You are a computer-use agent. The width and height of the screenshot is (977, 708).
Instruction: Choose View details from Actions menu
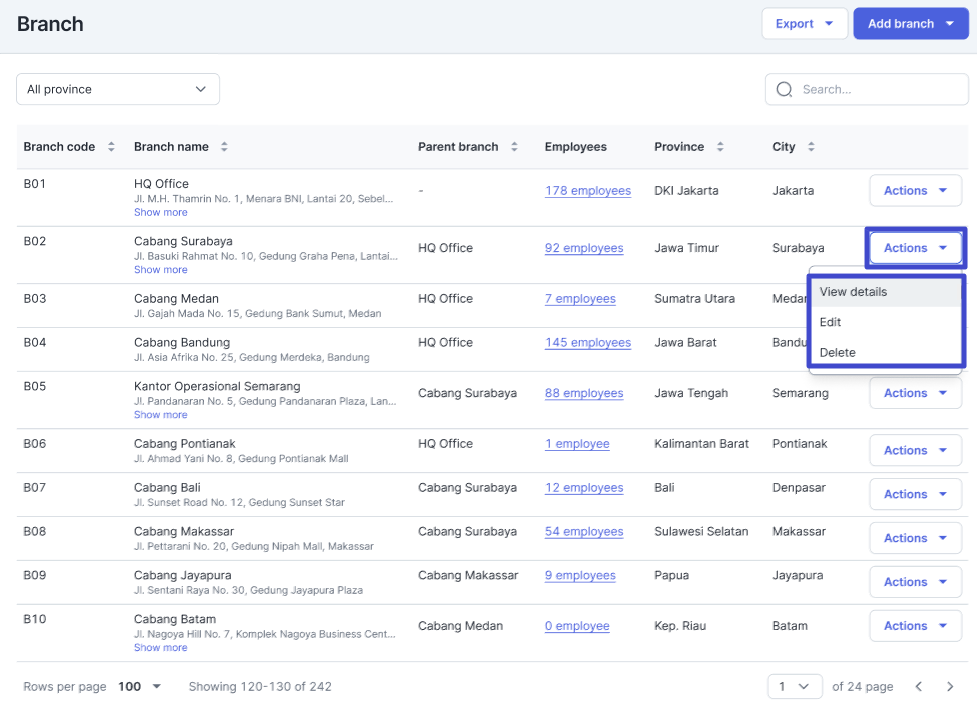[x=885, y=292]
